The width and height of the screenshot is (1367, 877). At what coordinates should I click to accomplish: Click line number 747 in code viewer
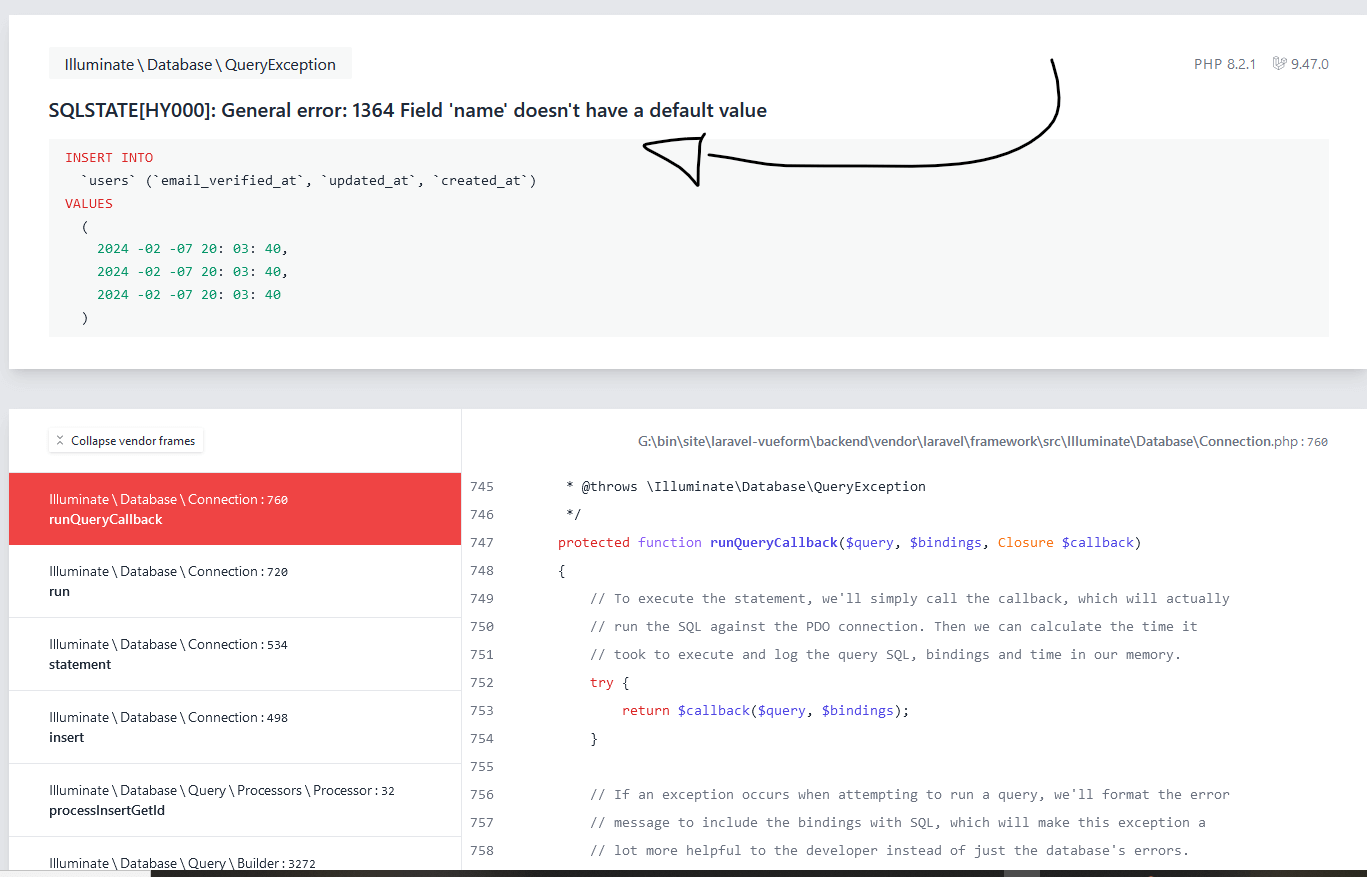482,542
